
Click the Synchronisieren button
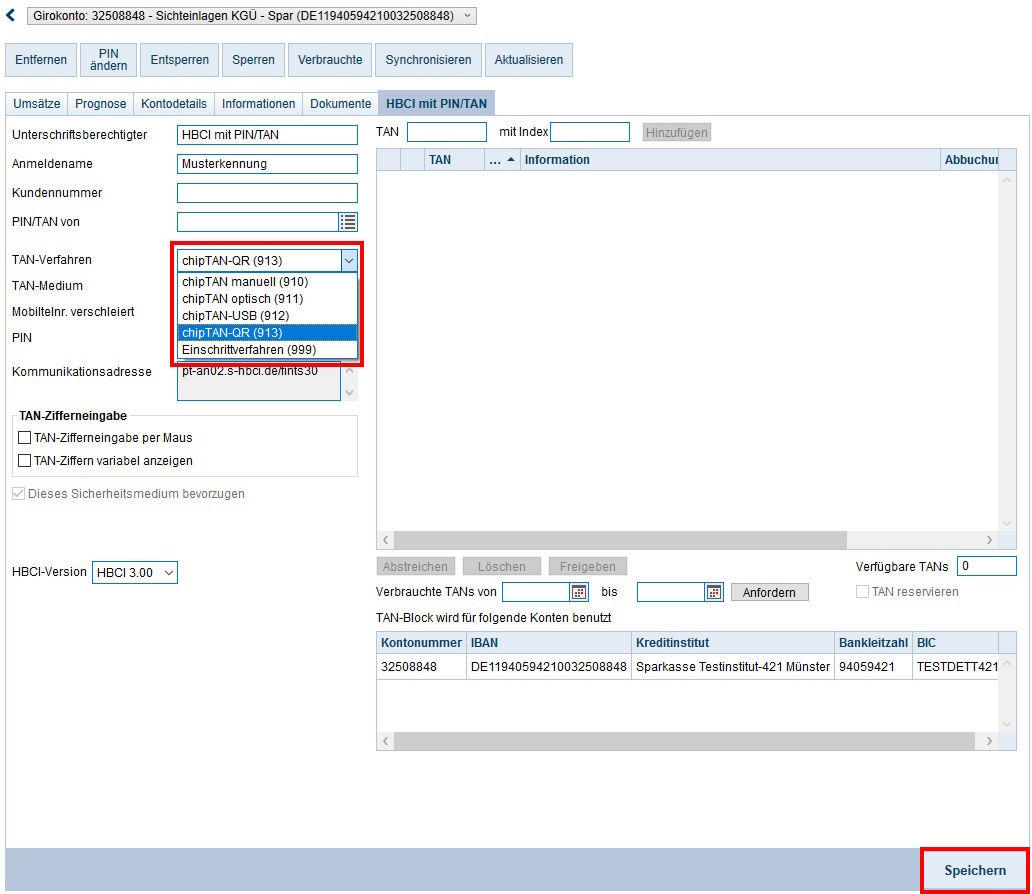[428, 60]
